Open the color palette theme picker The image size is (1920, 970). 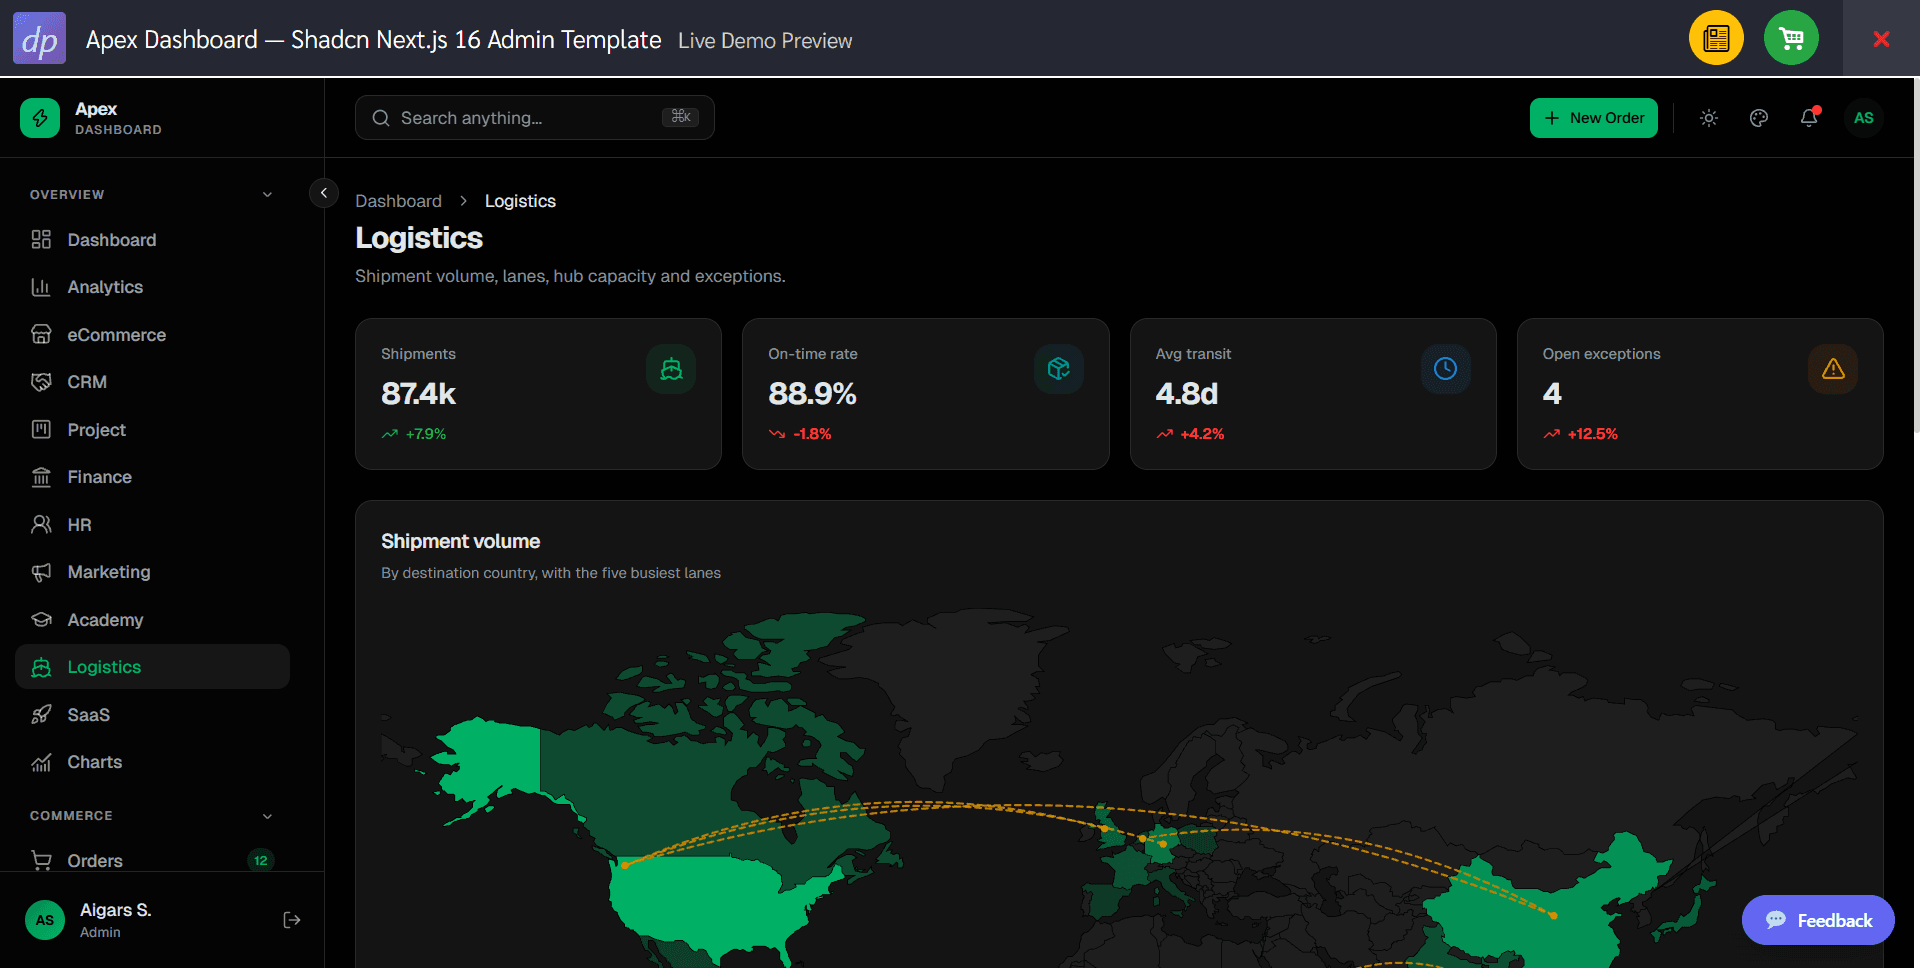click(1759, 118)
